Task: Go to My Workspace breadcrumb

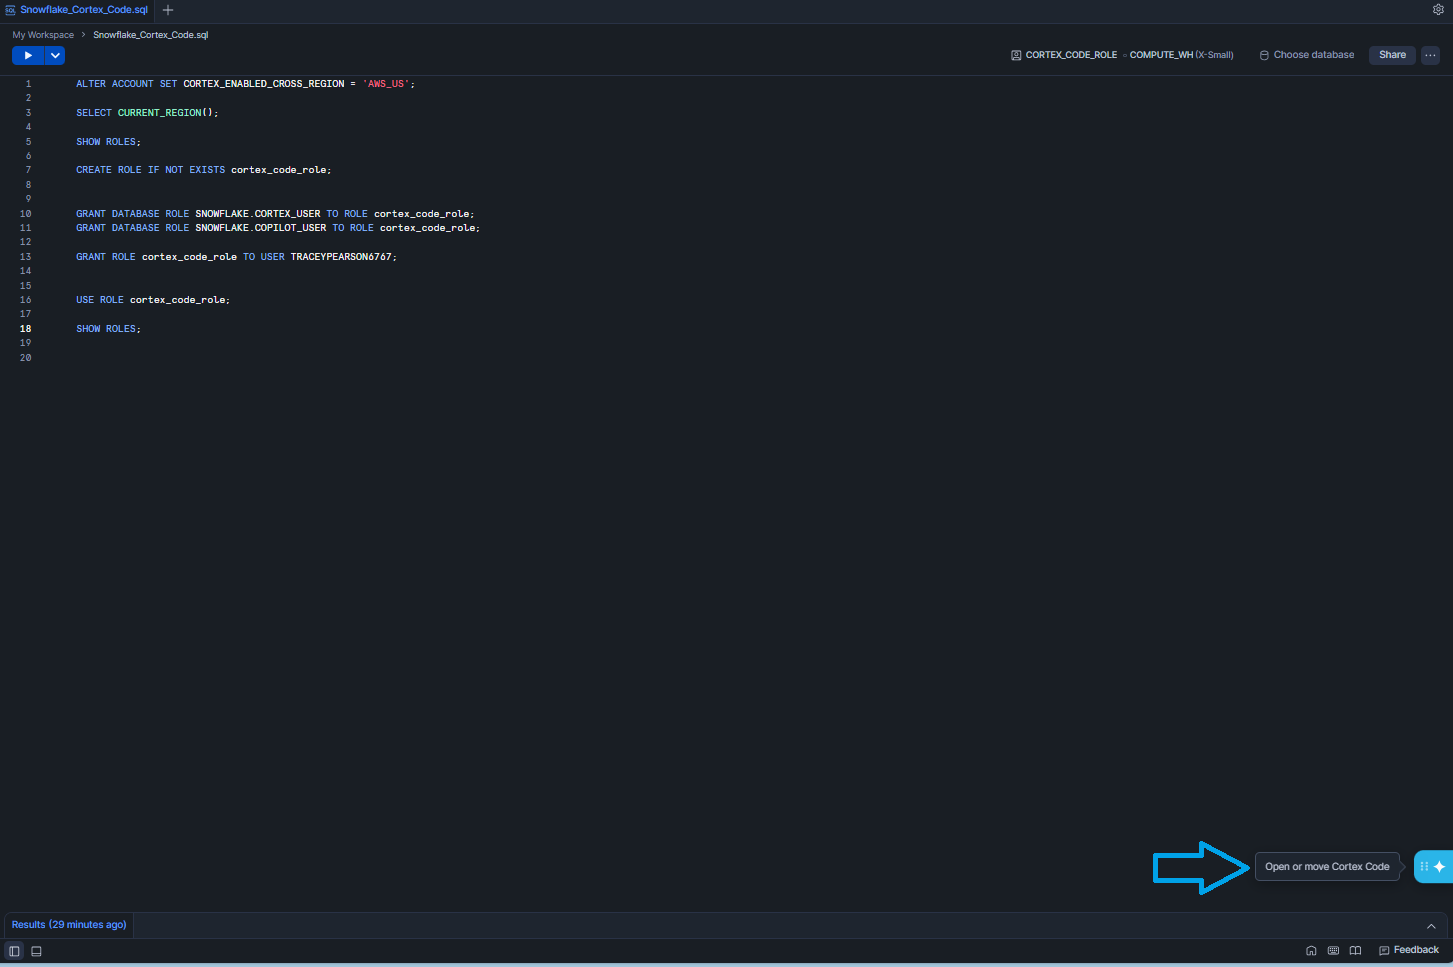Action: 43,35
